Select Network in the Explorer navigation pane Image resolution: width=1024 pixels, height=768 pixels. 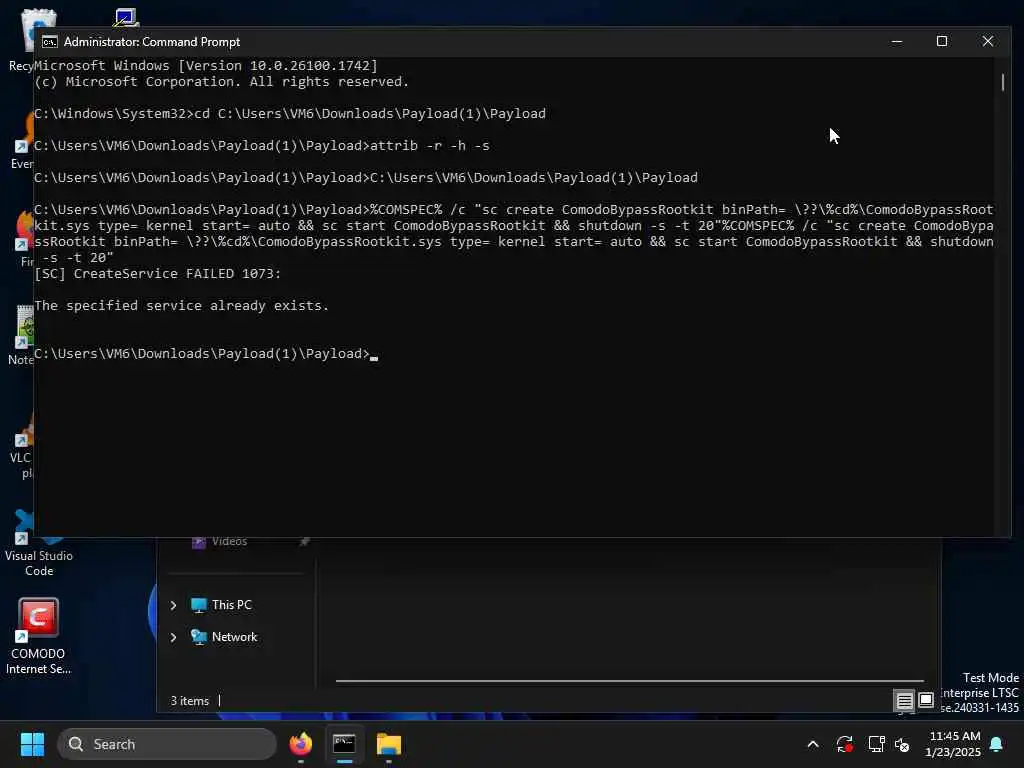point(224,637)
